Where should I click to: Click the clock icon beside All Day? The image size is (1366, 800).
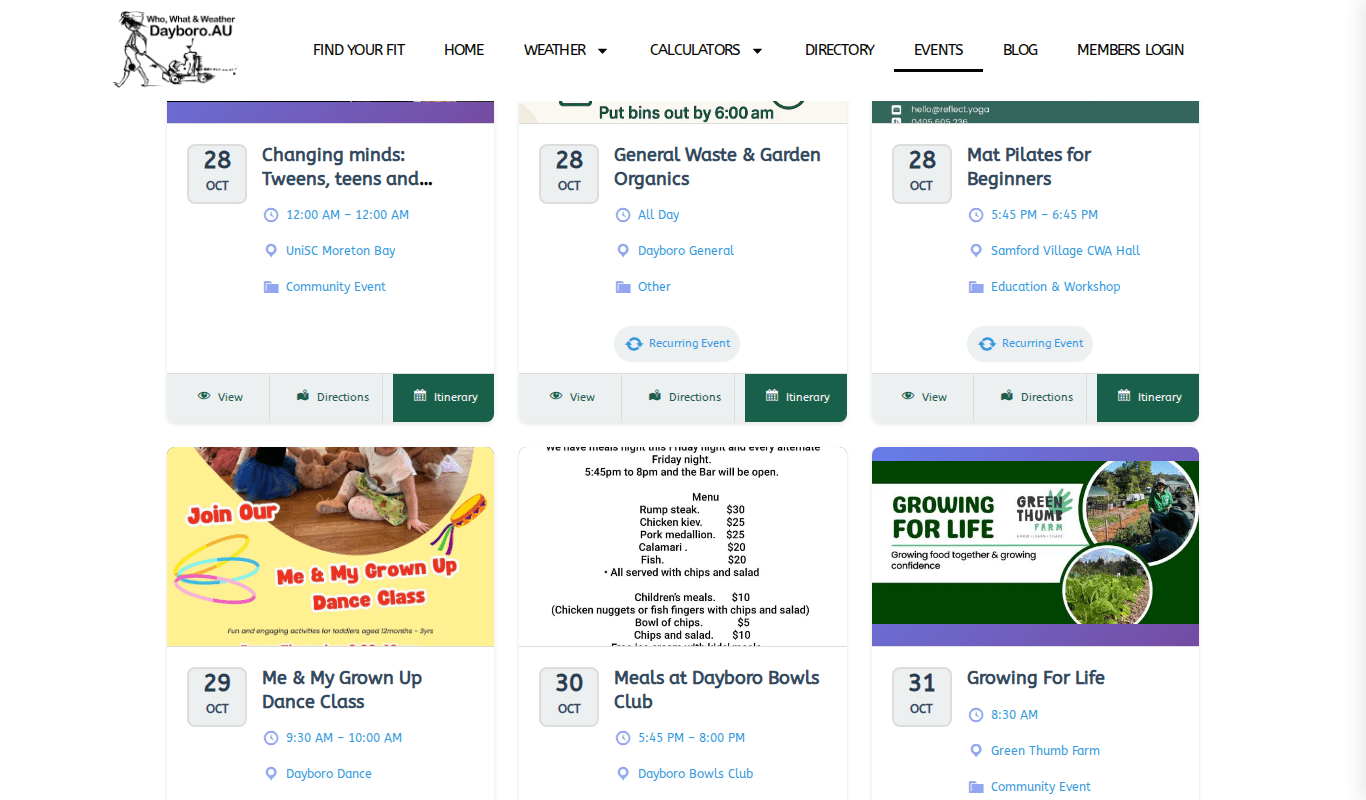[x=622, y=215]
